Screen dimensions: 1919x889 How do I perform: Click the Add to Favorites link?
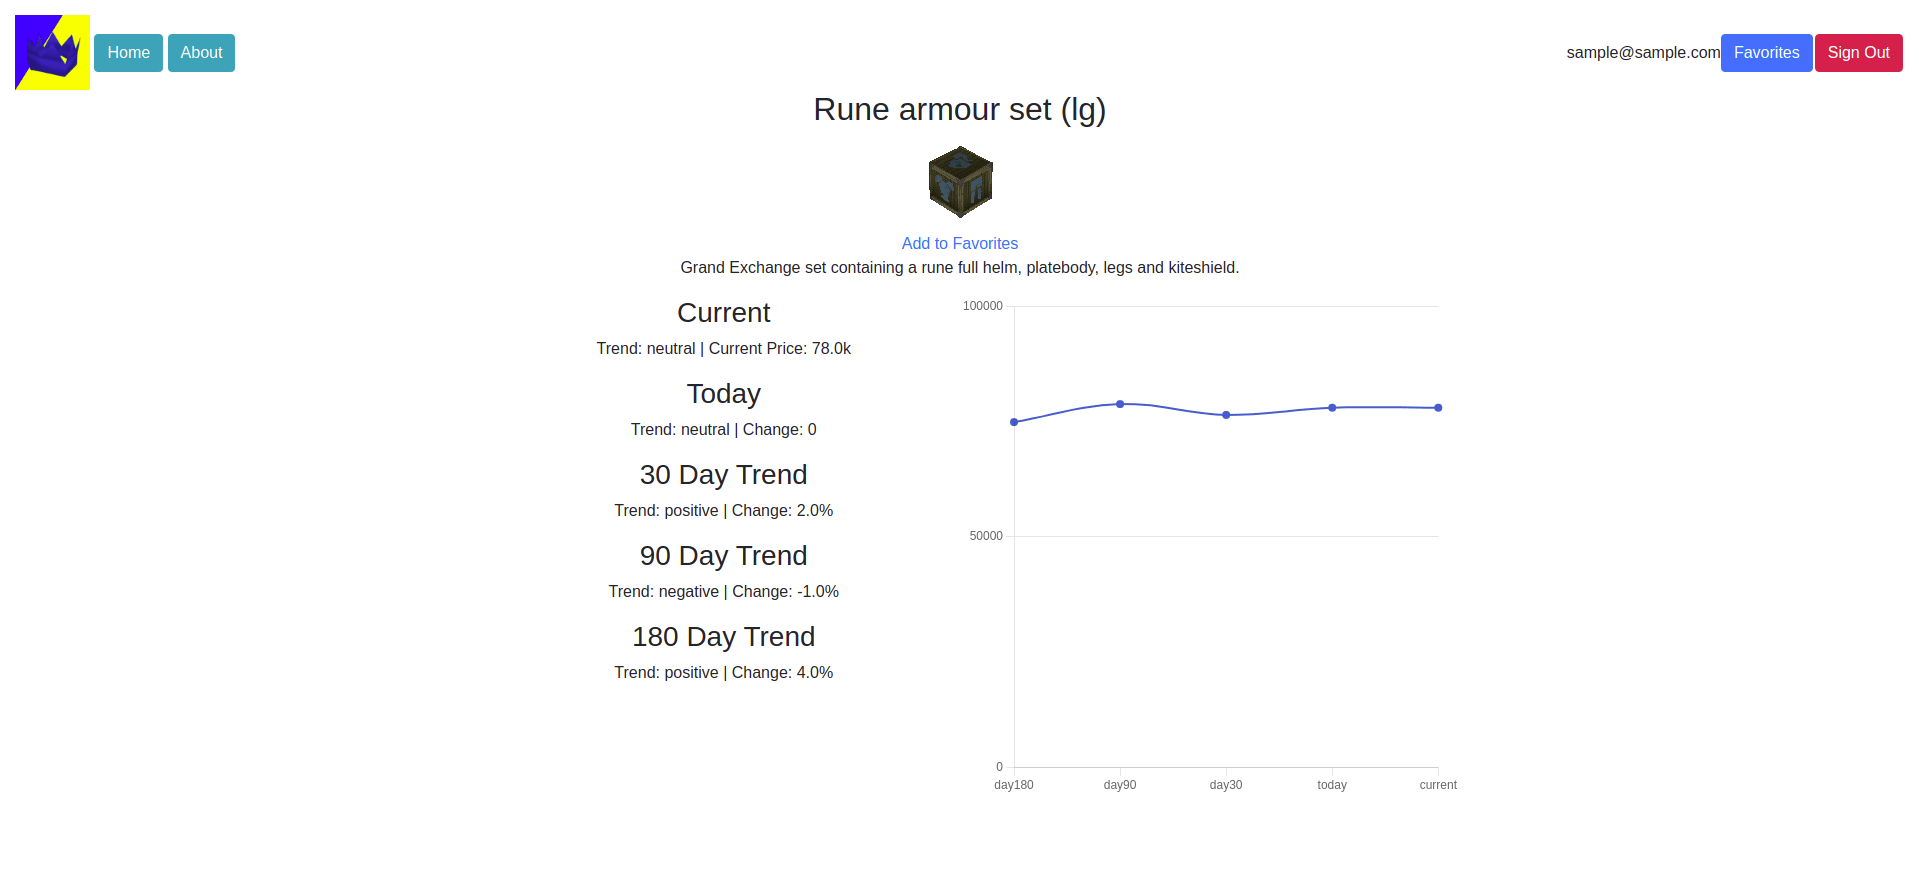tap(960, 243)
